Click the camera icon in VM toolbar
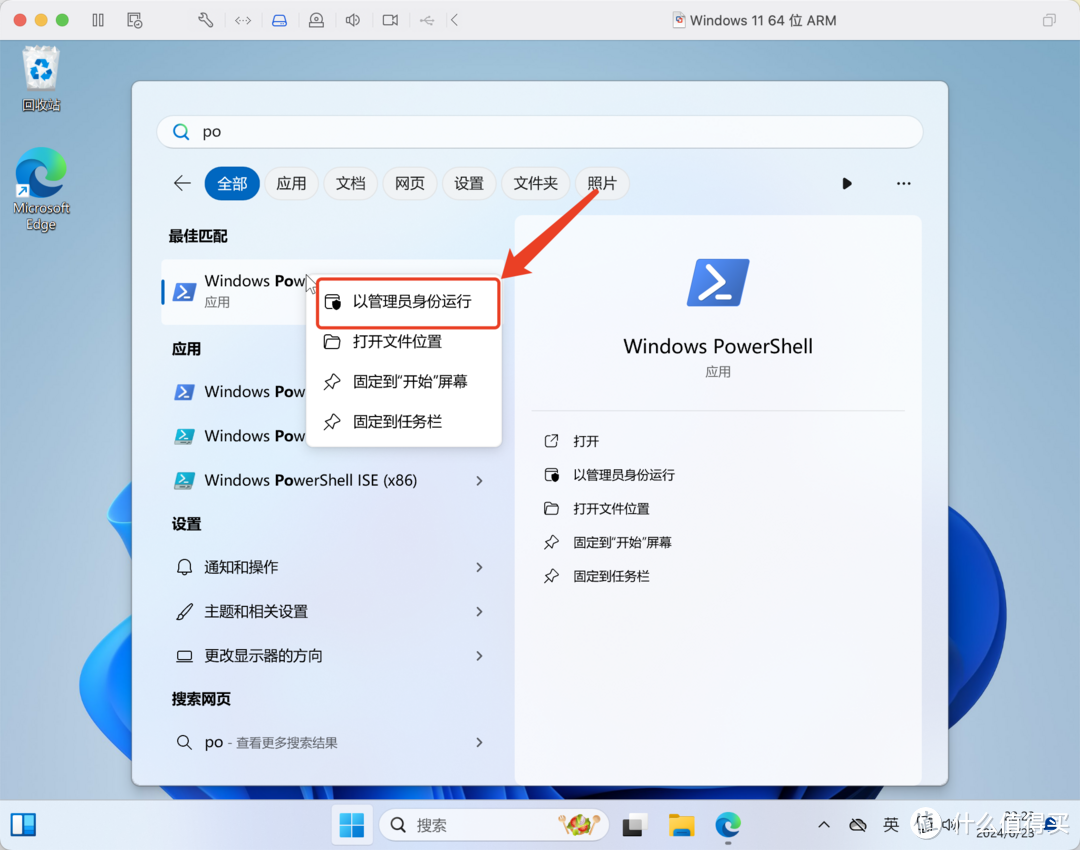 390,21
